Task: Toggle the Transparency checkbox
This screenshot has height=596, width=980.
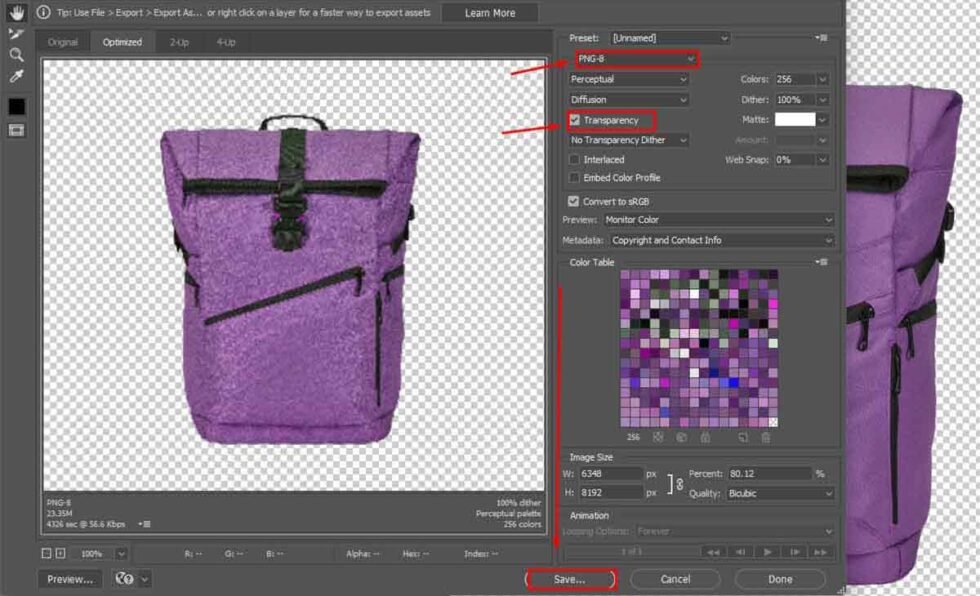Action: 574,120
